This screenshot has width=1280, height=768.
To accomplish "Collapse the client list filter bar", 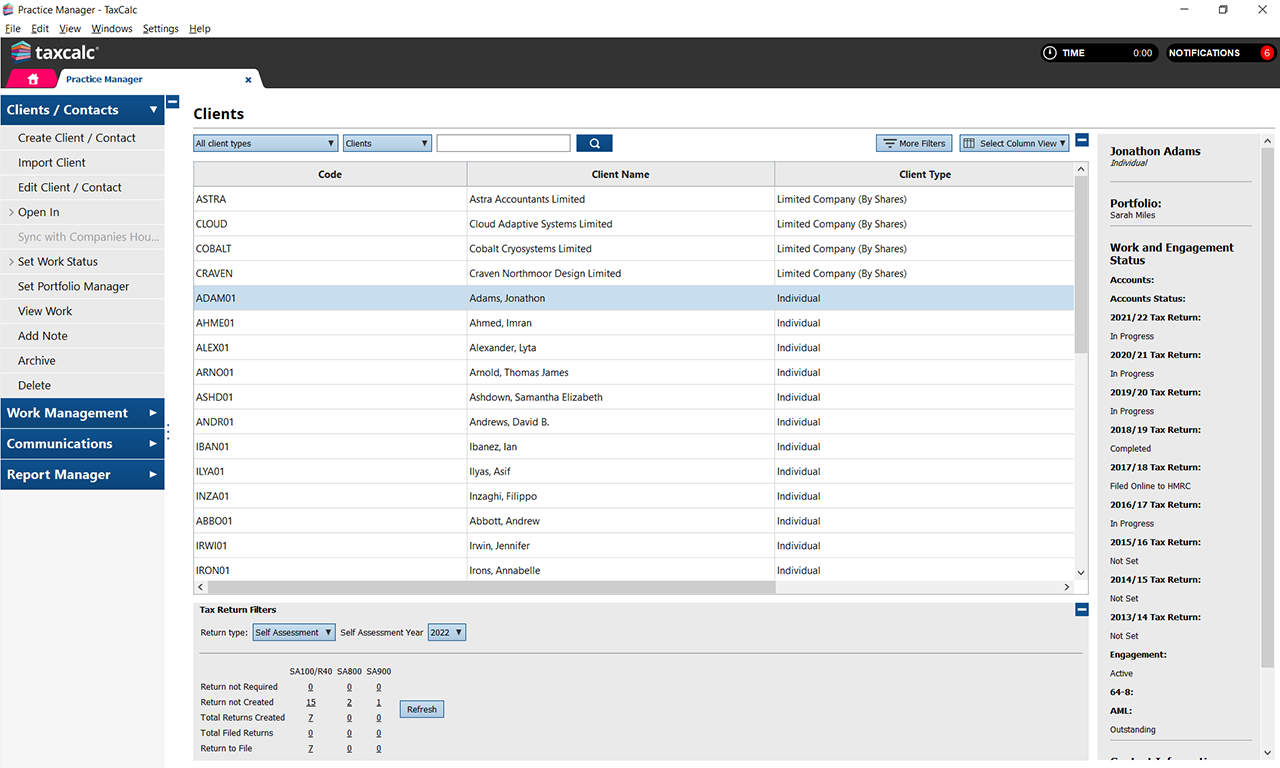I will pyautogui.click(x=1081, y=141).
